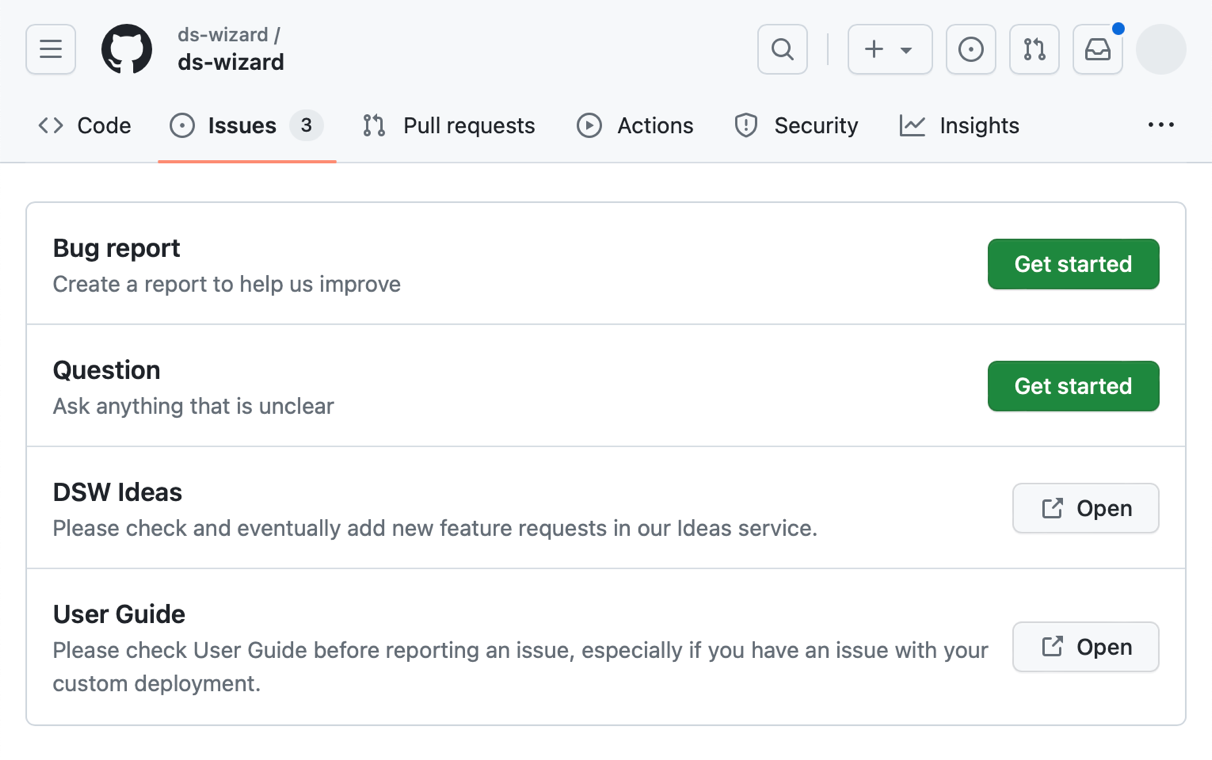Image resolution: width=1212 pixels, height=760 pixels.
Task: Open the GitHub home logo
Action: tap(127, 49)
